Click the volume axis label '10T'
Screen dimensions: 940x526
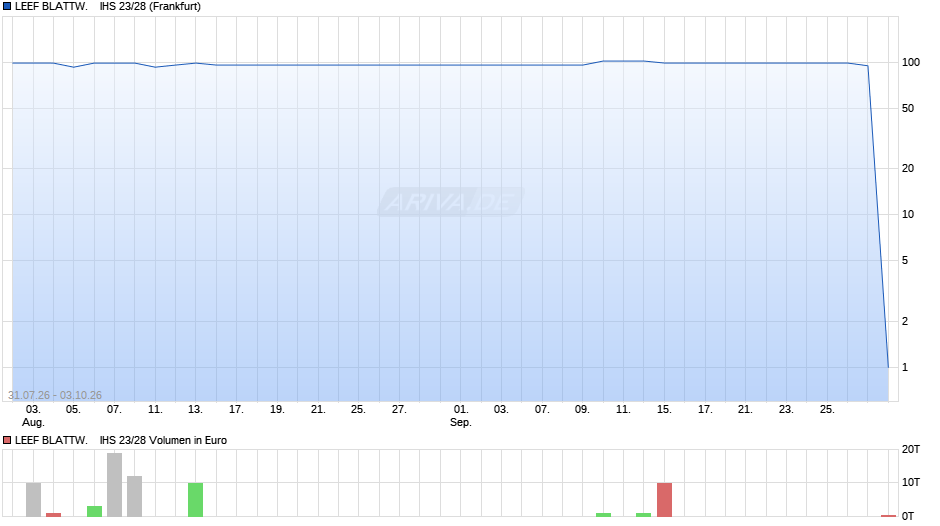911,482
